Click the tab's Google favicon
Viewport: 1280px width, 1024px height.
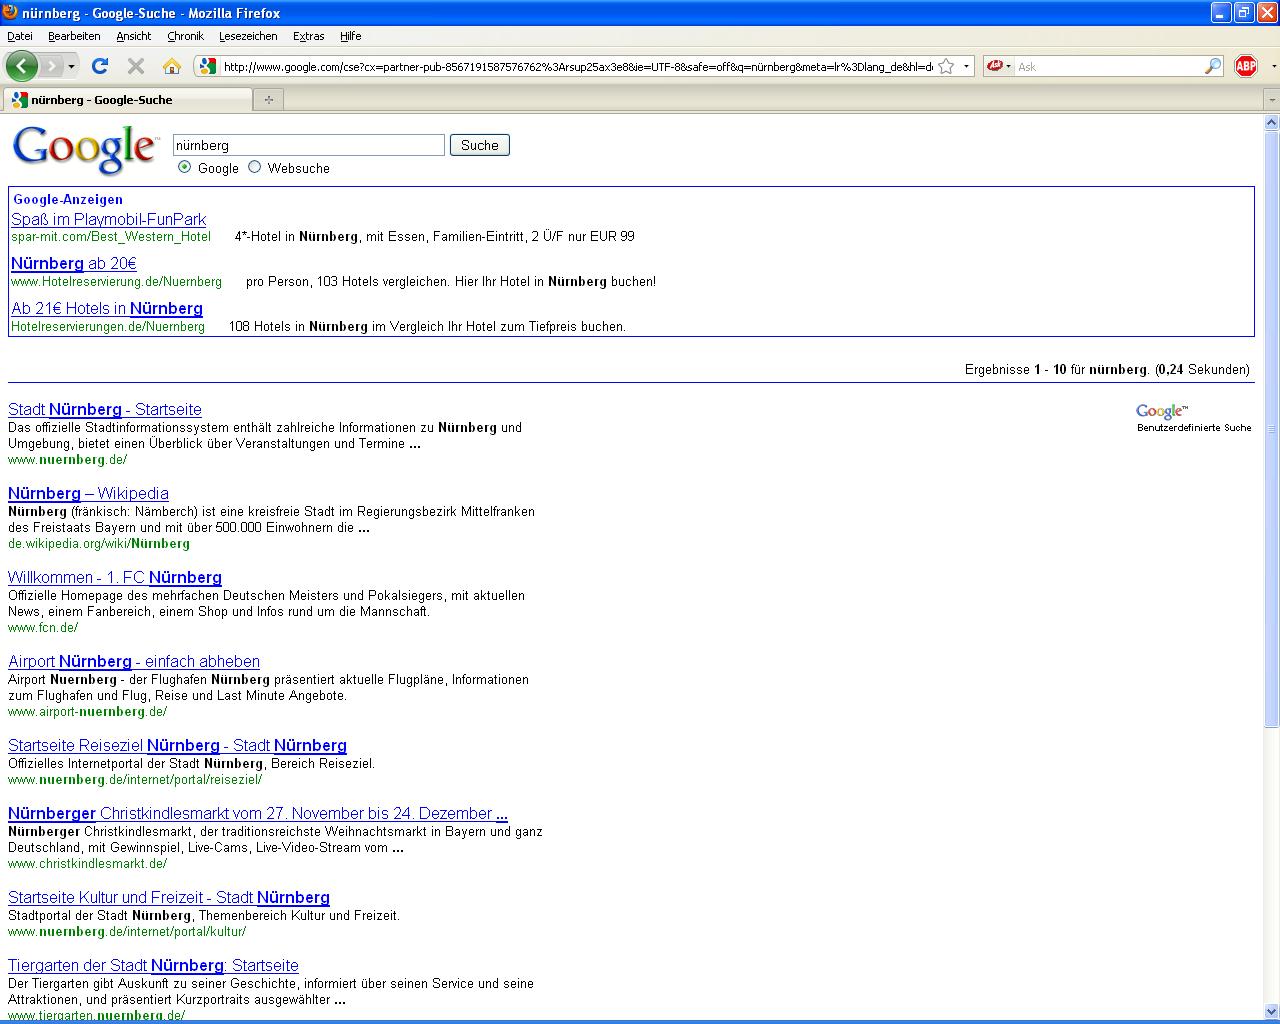[x=19, y=99]
